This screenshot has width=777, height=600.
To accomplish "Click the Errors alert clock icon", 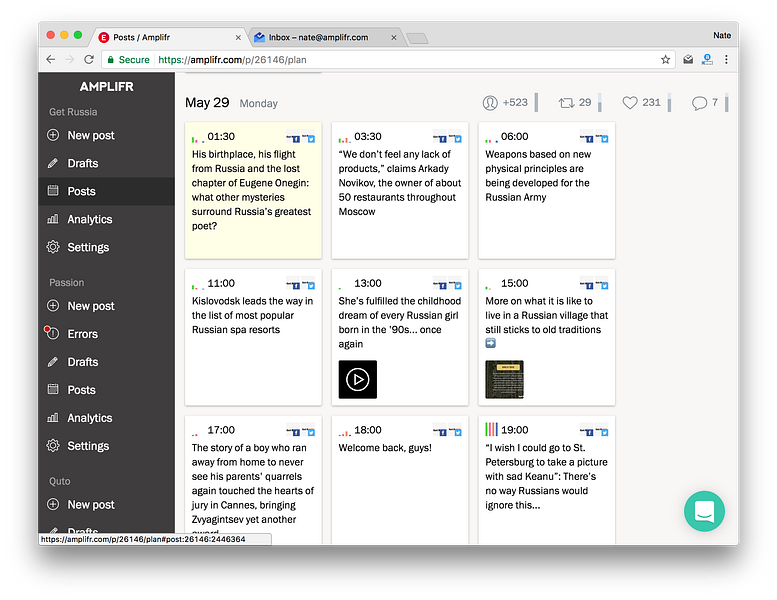I will click(x=52, y=333).
